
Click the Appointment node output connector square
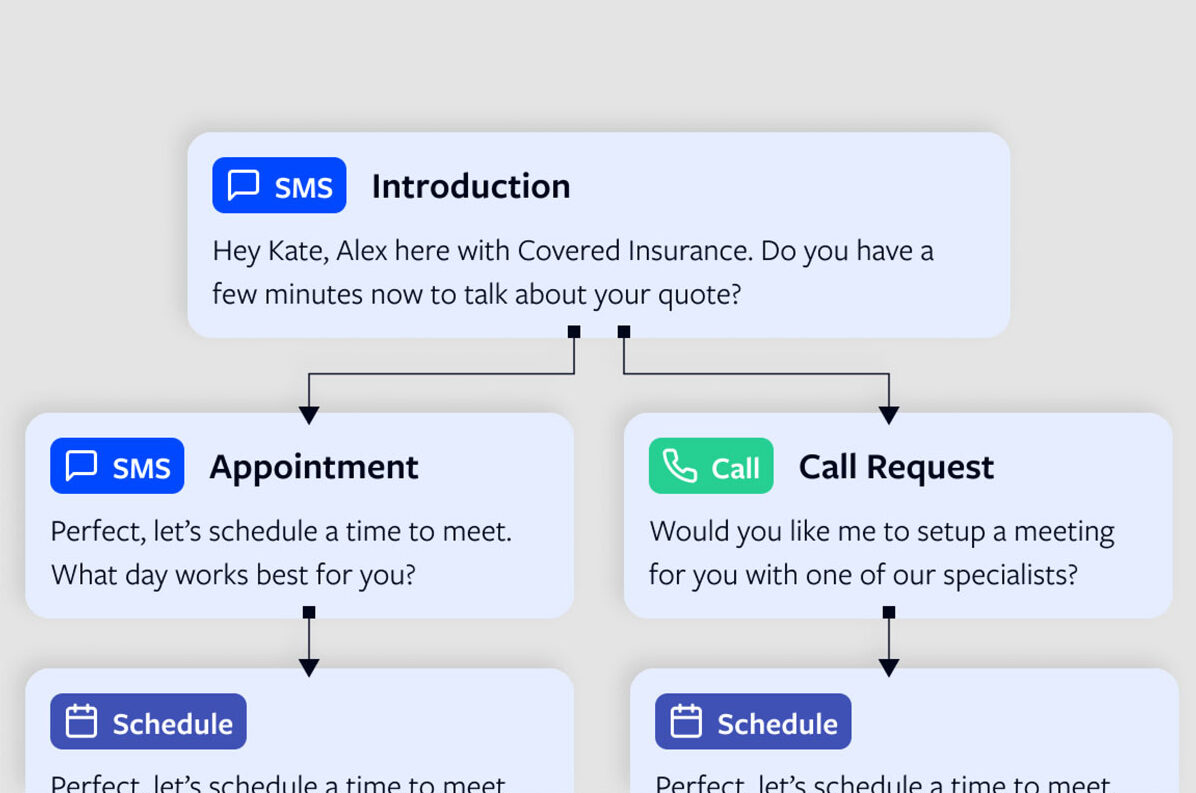309,612
